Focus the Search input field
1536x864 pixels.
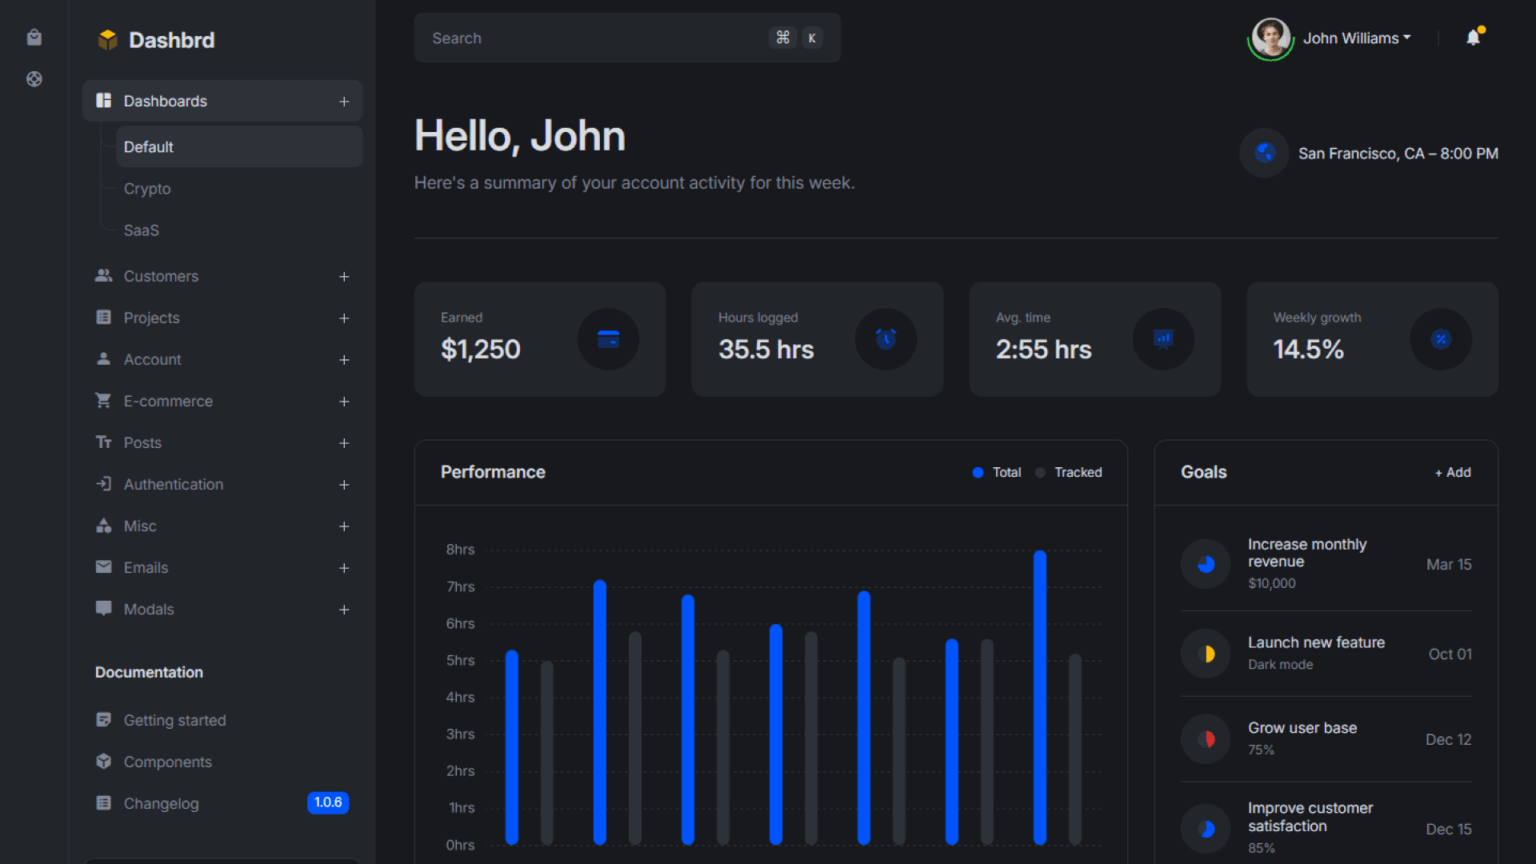(x=595, y=38)
